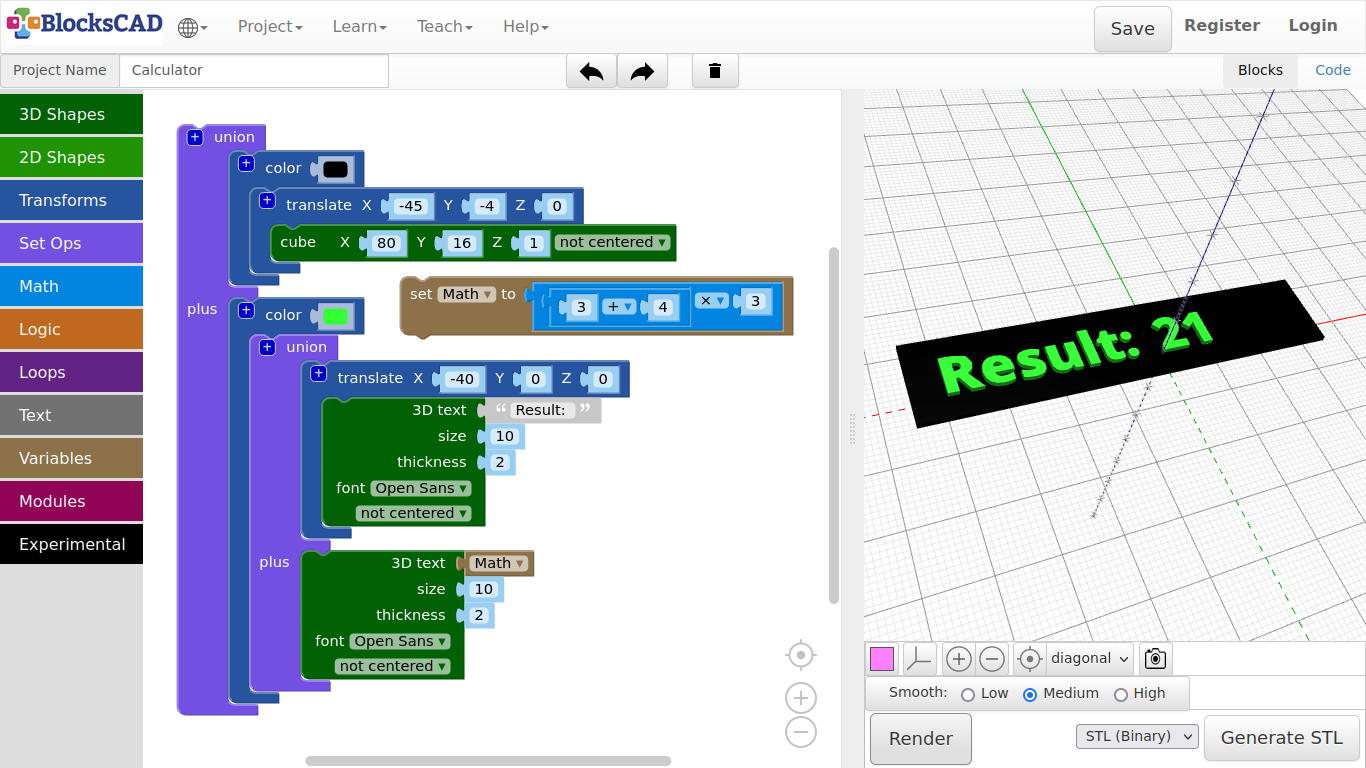
Task: Expand the cube's not centered dropdown
Action: [613, 242]
